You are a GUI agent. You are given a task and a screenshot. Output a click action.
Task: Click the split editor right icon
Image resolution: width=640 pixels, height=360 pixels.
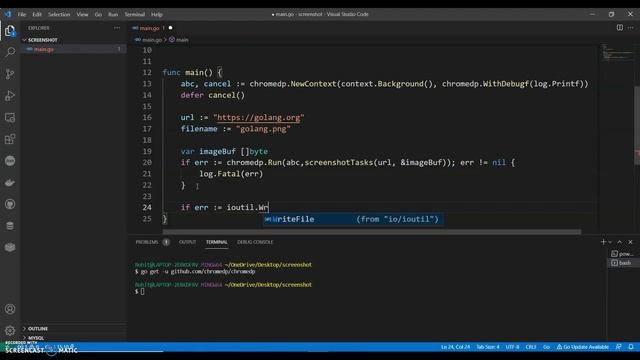pyautogui.click(x=620, y=28)
